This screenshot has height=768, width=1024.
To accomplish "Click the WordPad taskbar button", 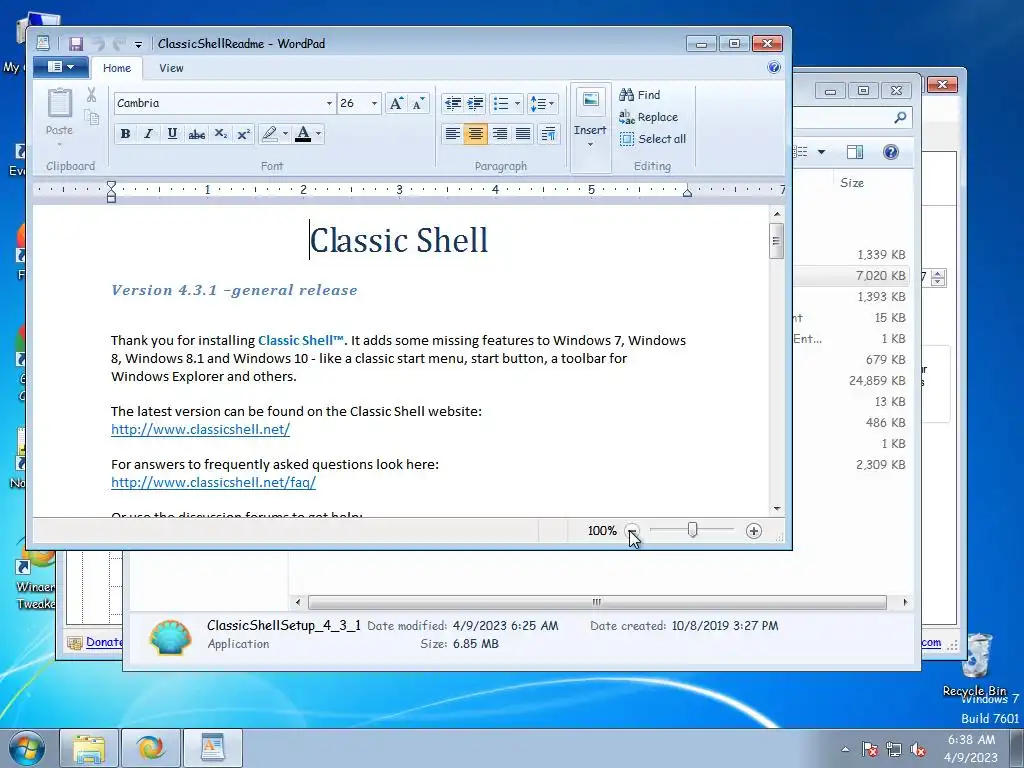I will pos(213,748).
